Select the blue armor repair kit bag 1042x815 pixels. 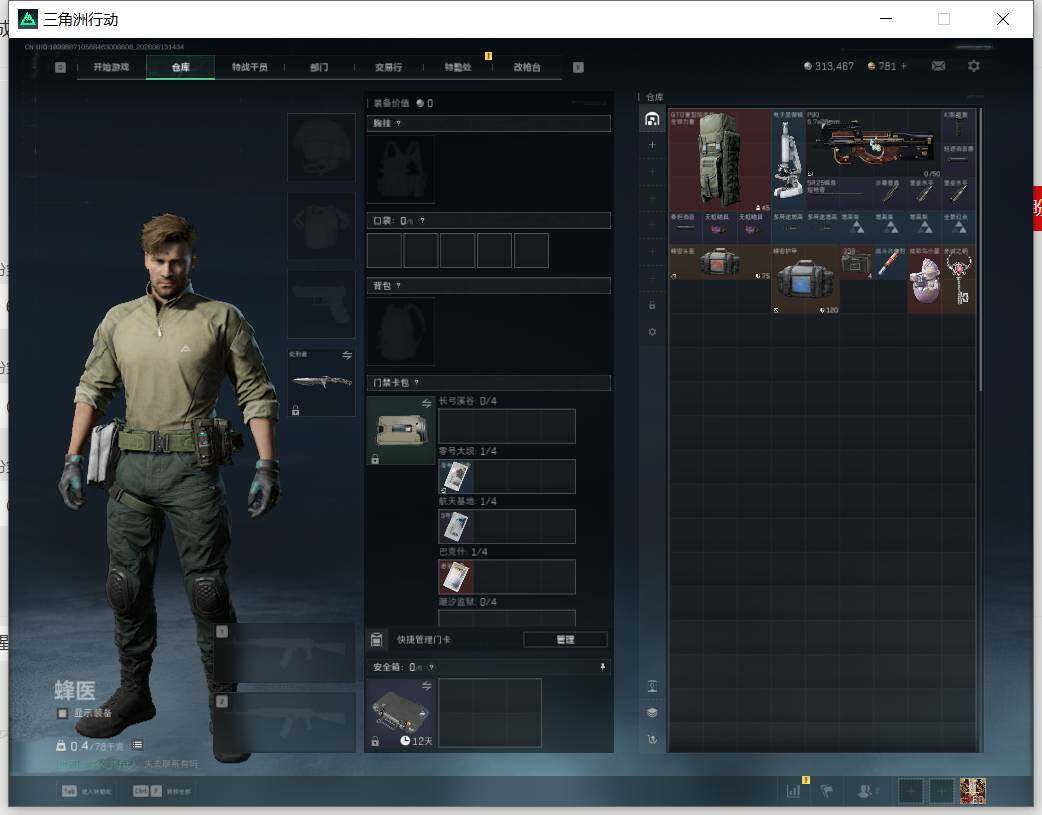[805, 280]
